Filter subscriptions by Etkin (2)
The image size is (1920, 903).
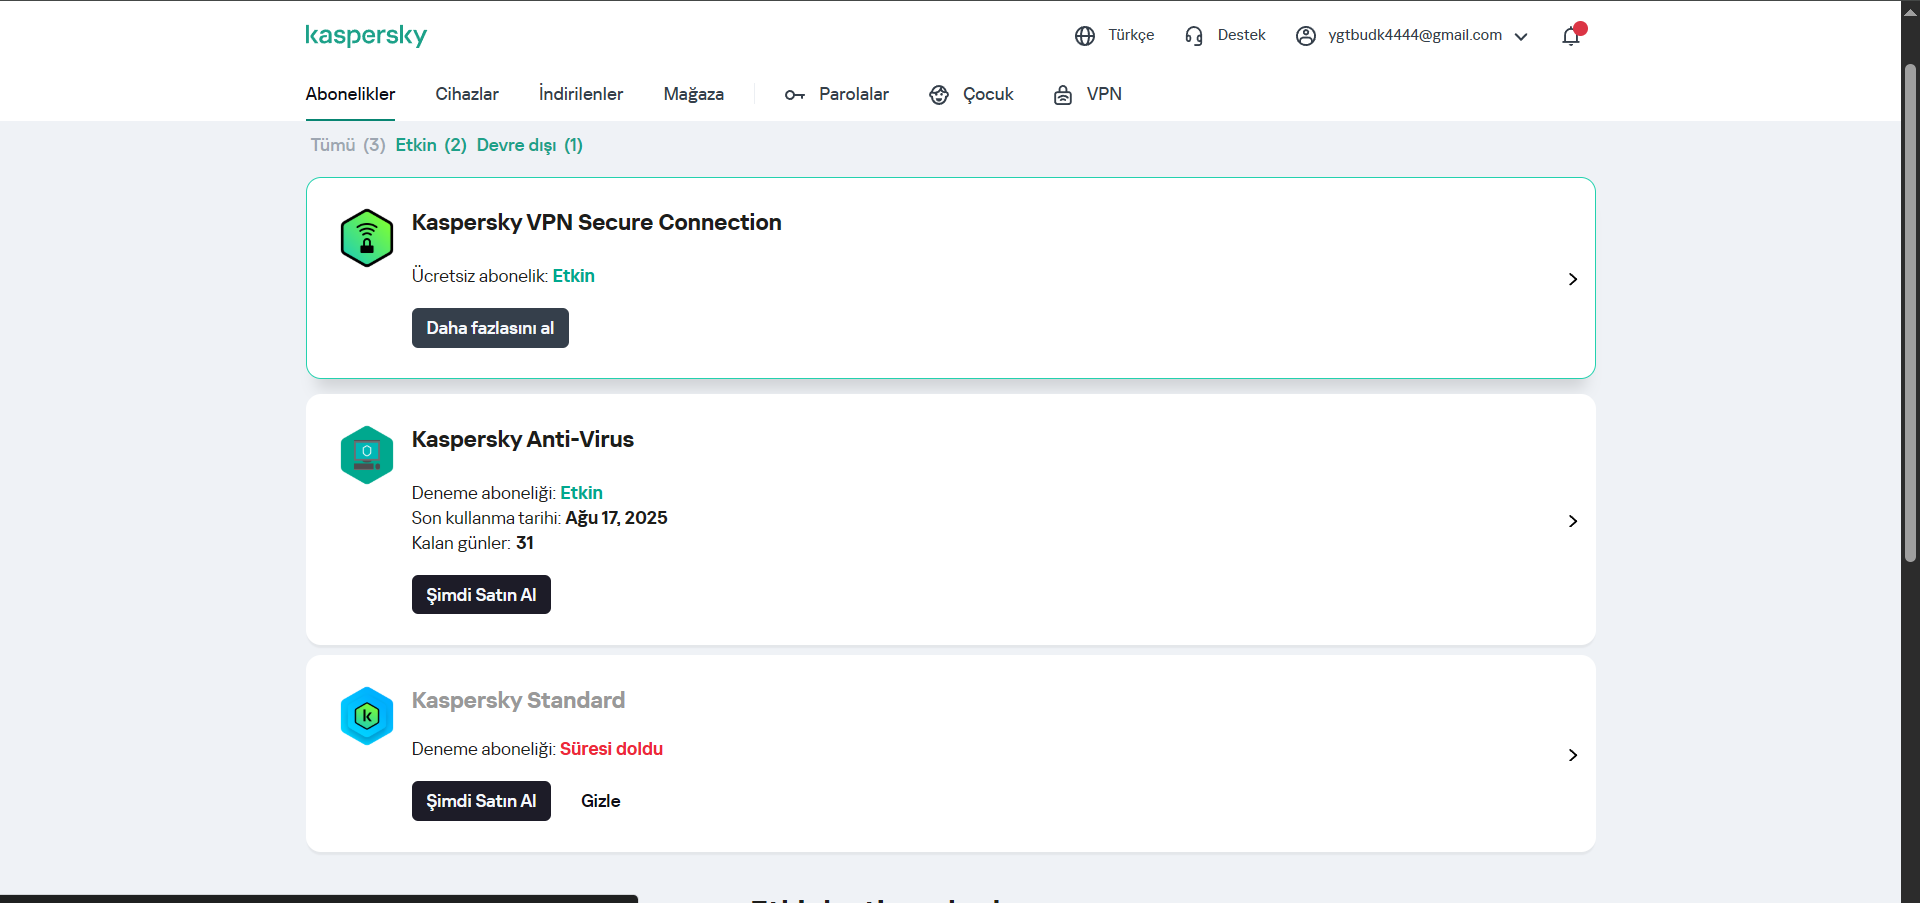coord(431,145)
